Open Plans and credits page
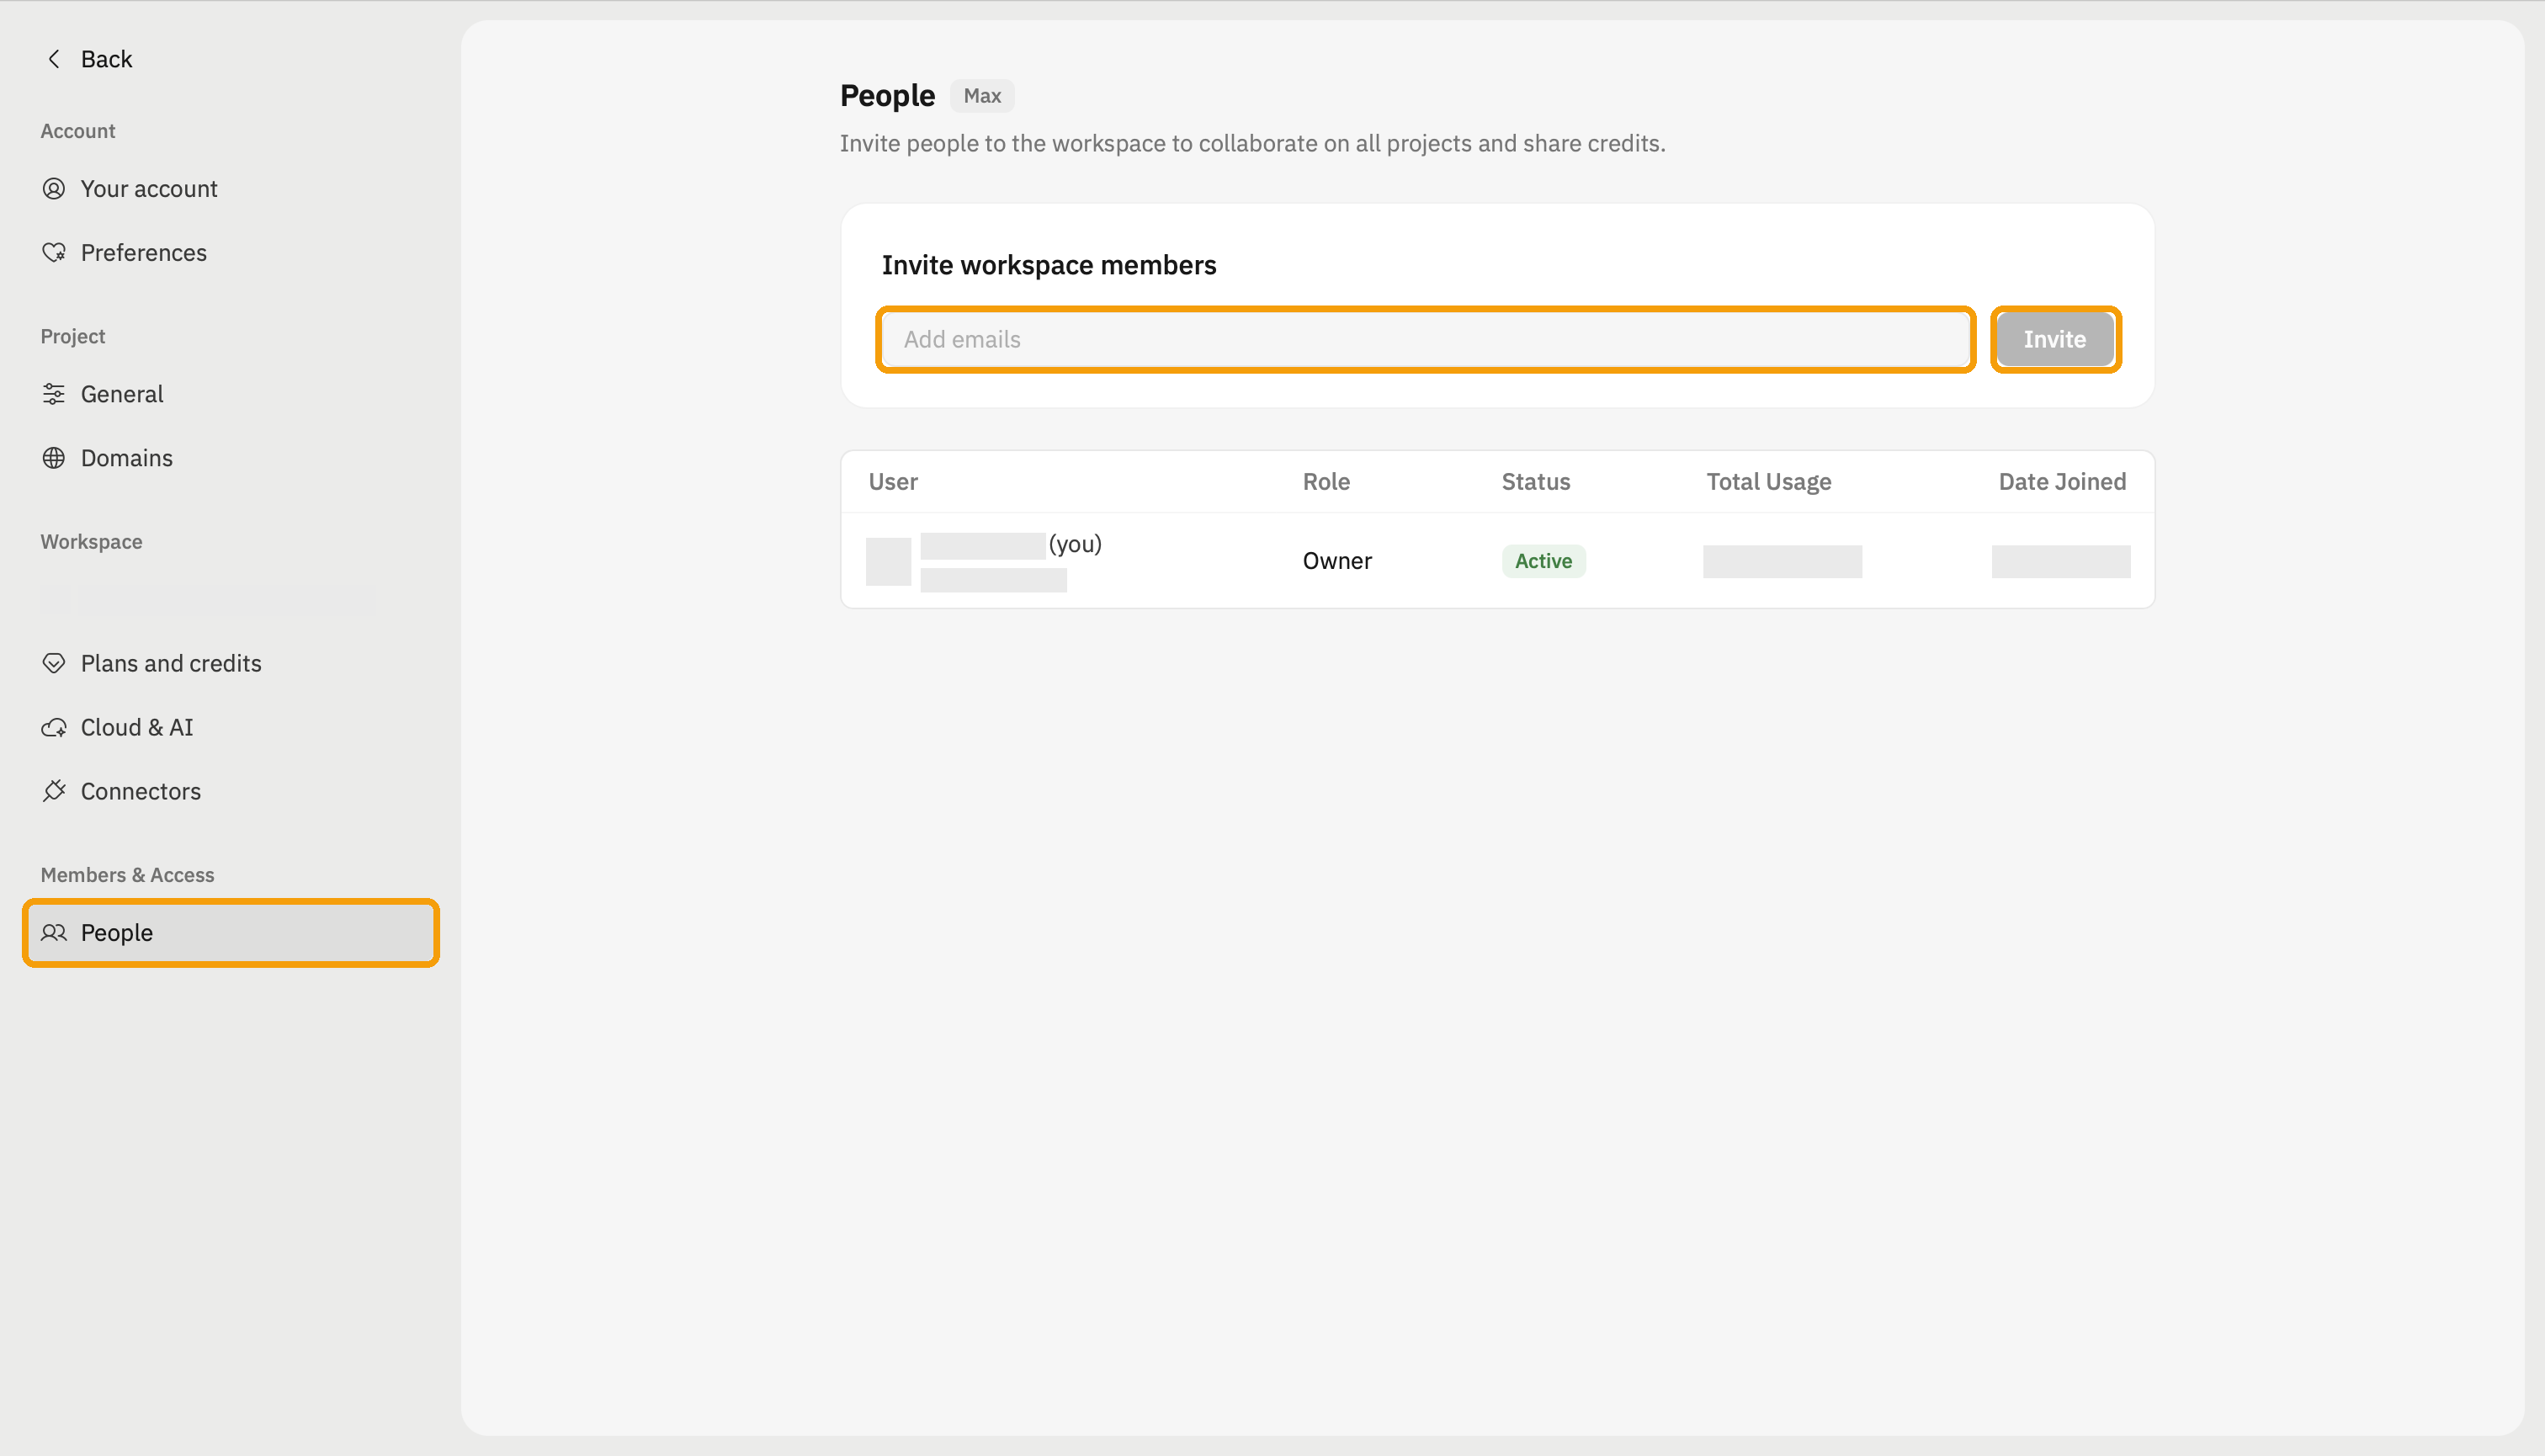The height and width of the screenshot is (1456, 2545). (171, 663)
